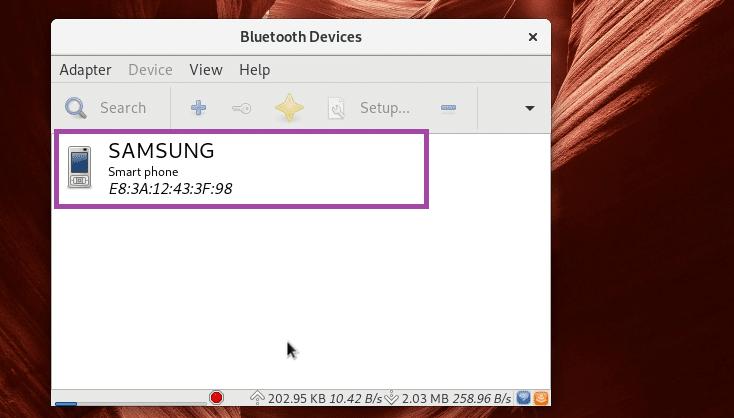Screen dimensions: 734x418
Task: Click the blue minus remove-device icon
Action: tap(448, 108)
